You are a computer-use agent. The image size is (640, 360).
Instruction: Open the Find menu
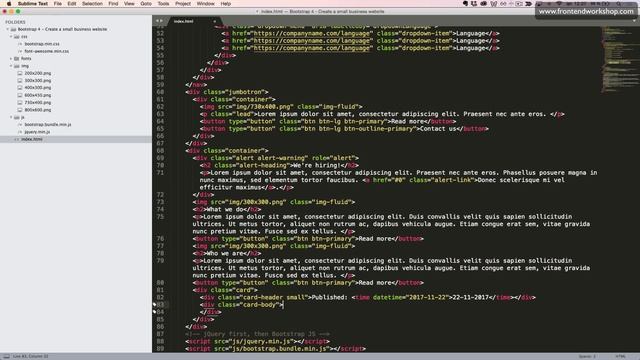113,4
